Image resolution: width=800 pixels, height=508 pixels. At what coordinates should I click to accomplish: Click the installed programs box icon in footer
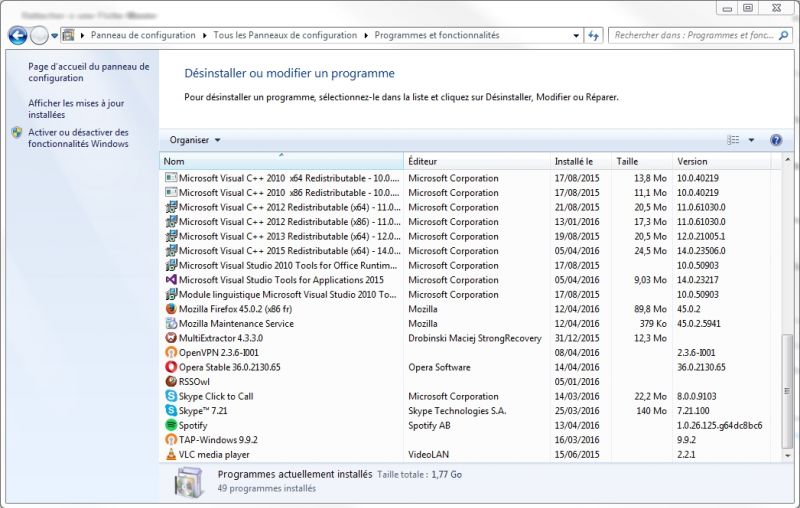click(189, 482)
